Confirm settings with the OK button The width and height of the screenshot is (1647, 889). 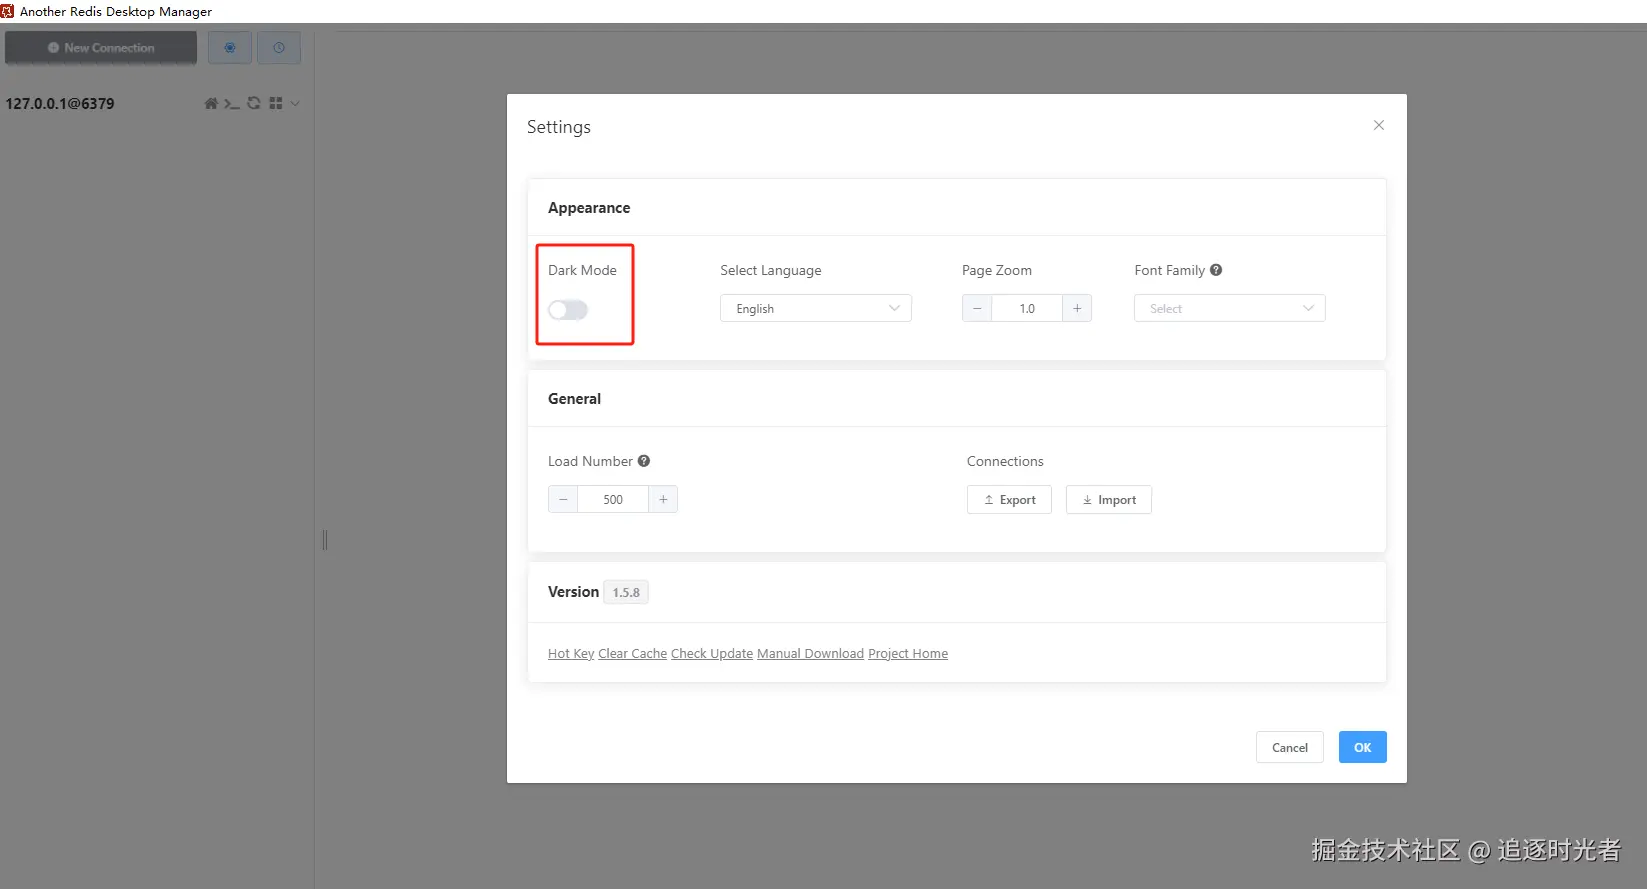coord(1362,748)
